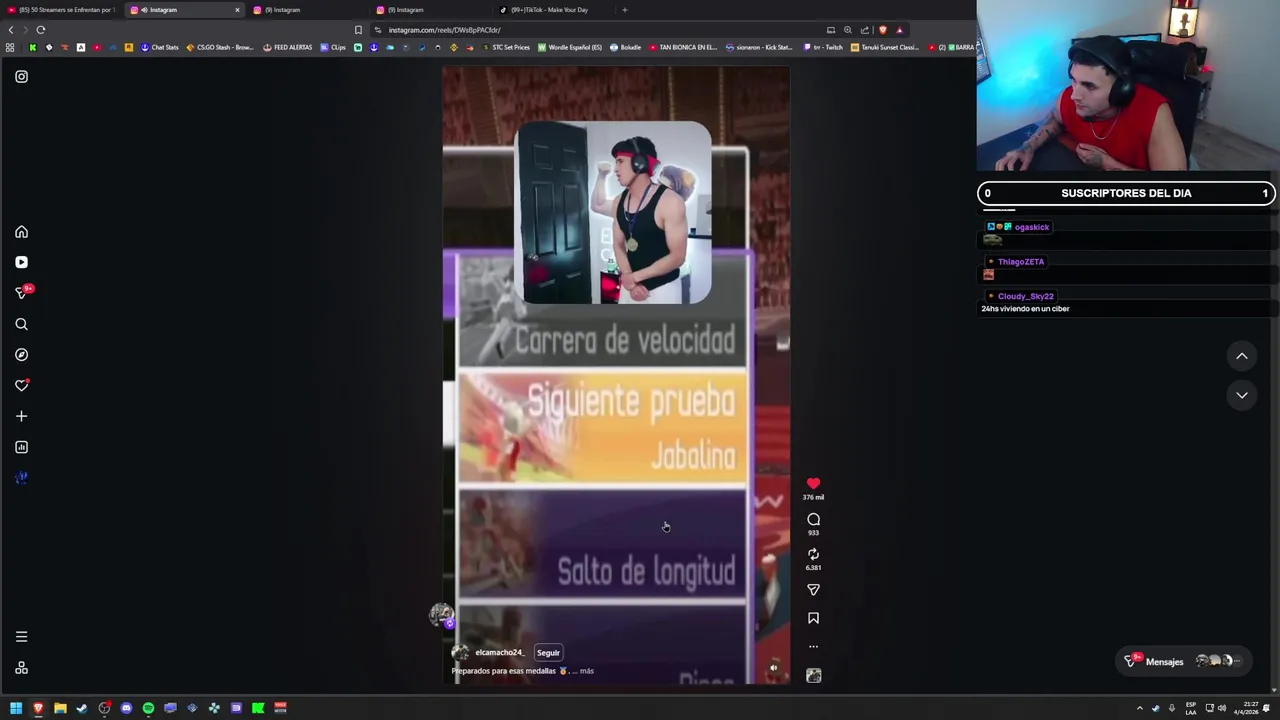Viewport: 1280px width, 720px height.
Task: Open Spotify from the taskbar
Action: click(148, 708)
